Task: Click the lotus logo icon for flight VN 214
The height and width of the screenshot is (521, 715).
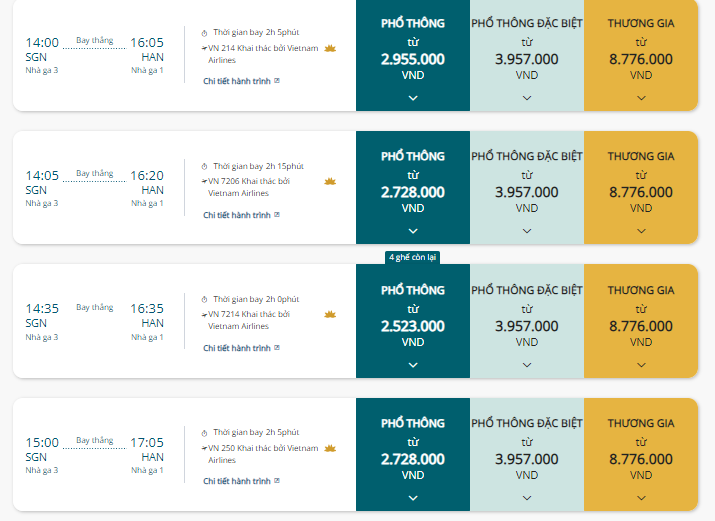Action: [x=330, y=48]
